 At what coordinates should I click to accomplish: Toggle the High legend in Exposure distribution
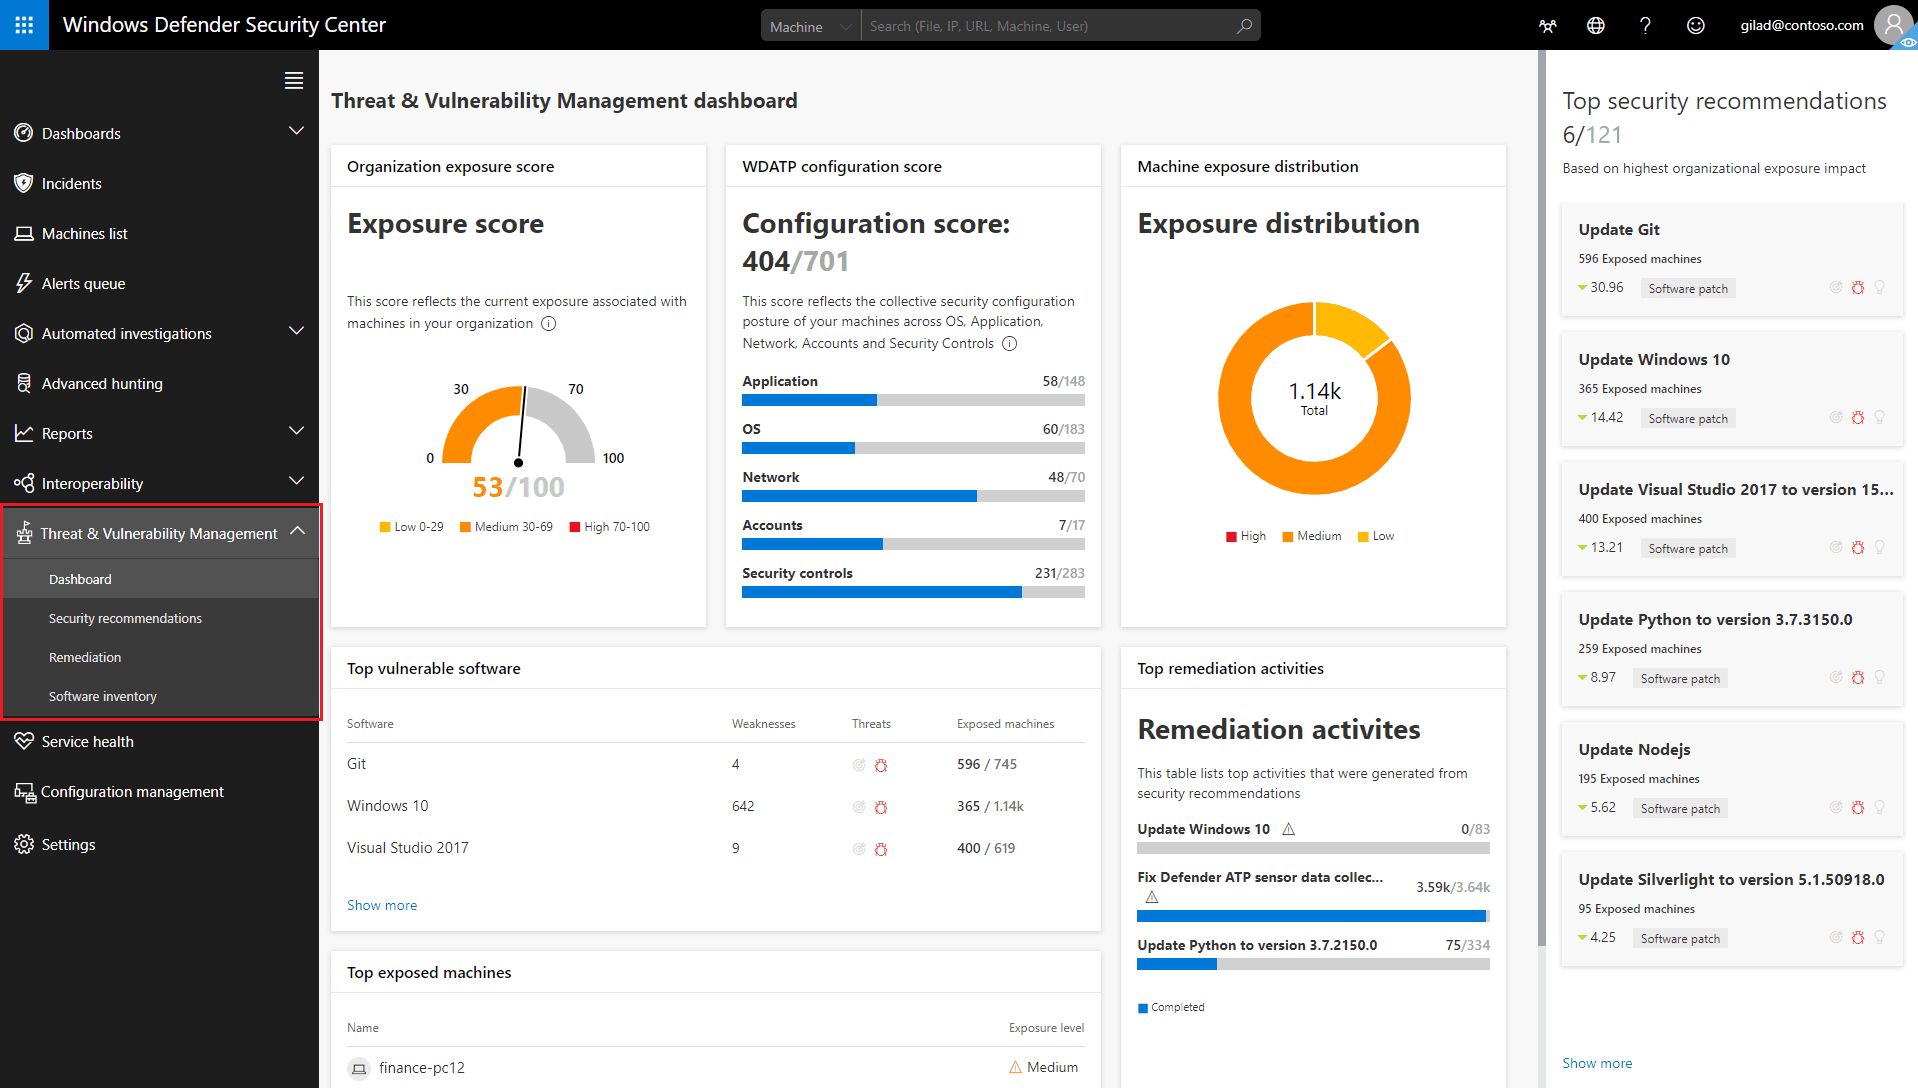pyautogui.click(x=1245, y=535)
